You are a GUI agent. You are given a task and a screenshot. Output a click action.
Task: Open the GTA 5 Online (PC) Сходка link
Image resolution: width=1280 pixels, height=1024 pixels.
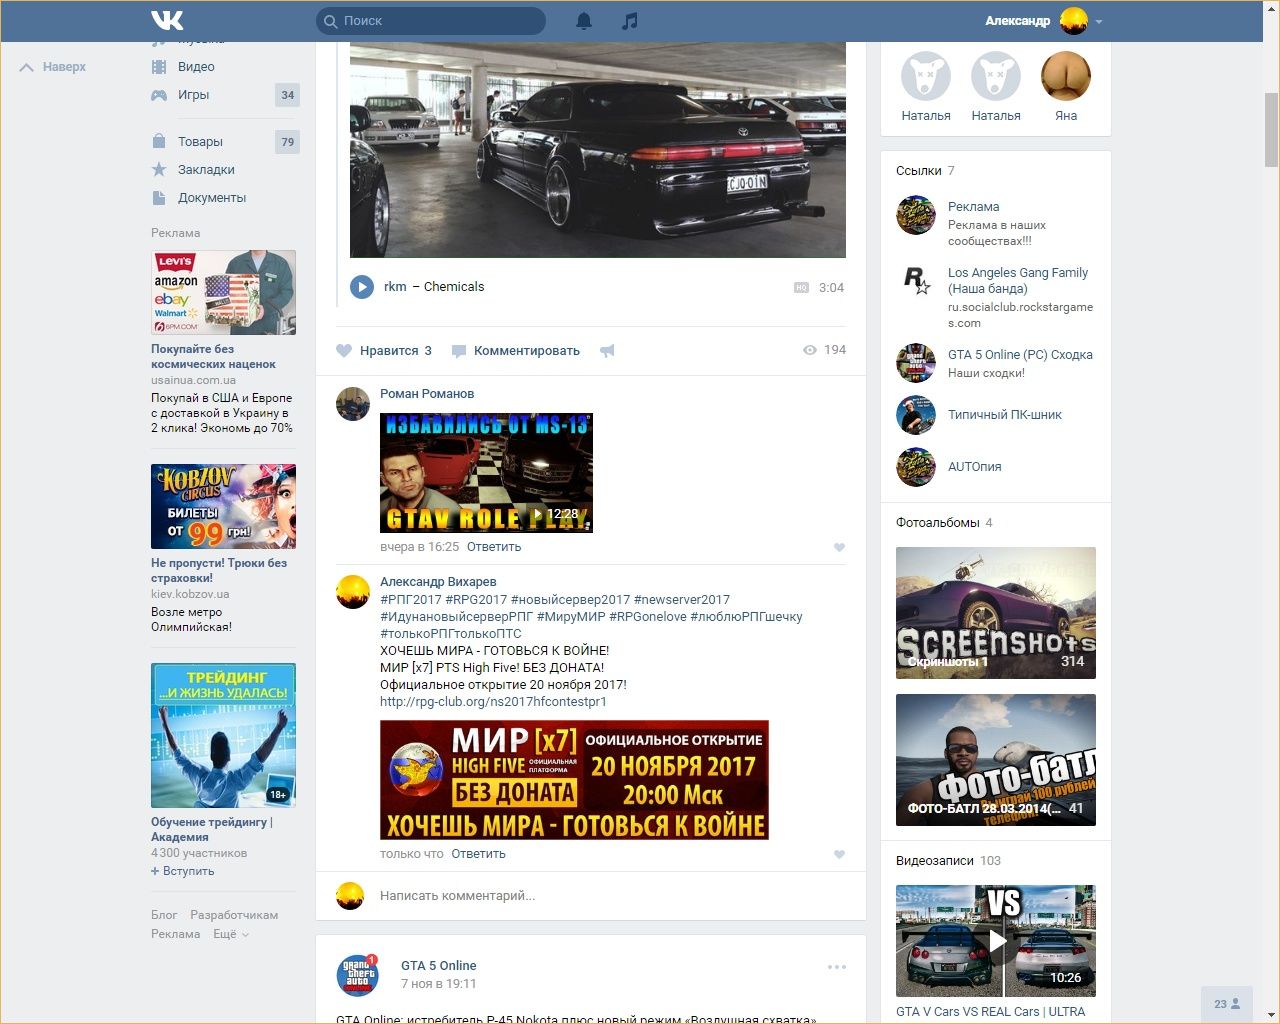point(1020,355)
